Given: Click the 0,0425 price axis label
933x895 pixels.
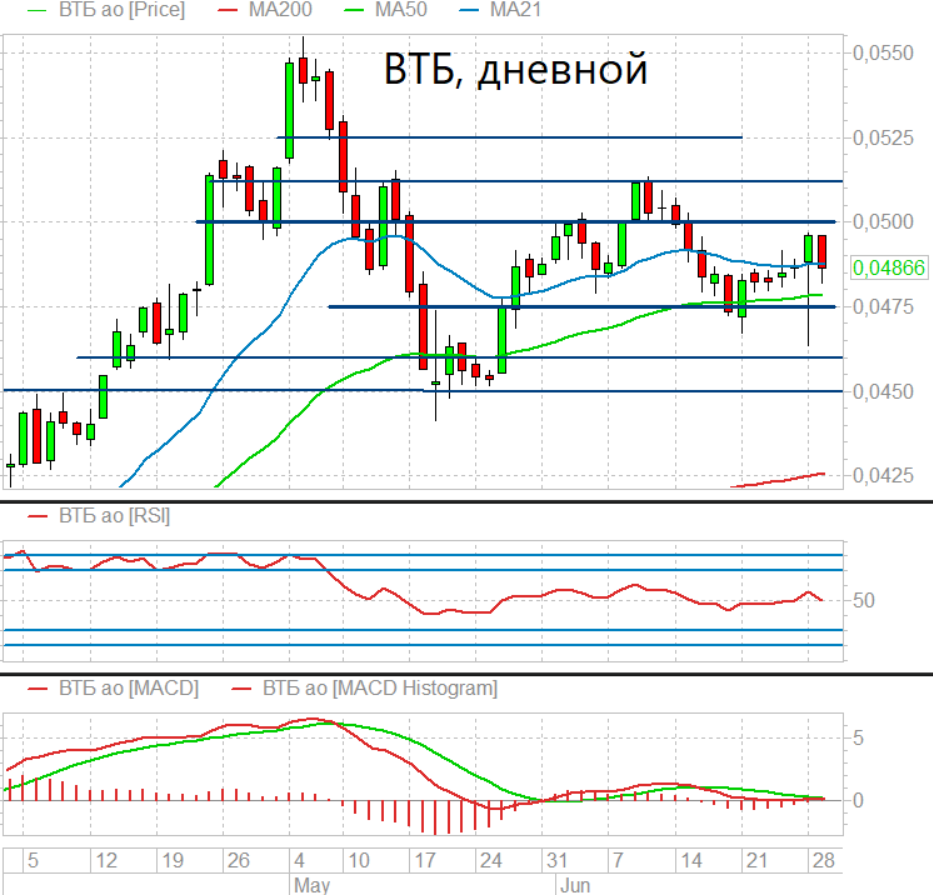Looking at the screenshot, I should pos(883,475).
